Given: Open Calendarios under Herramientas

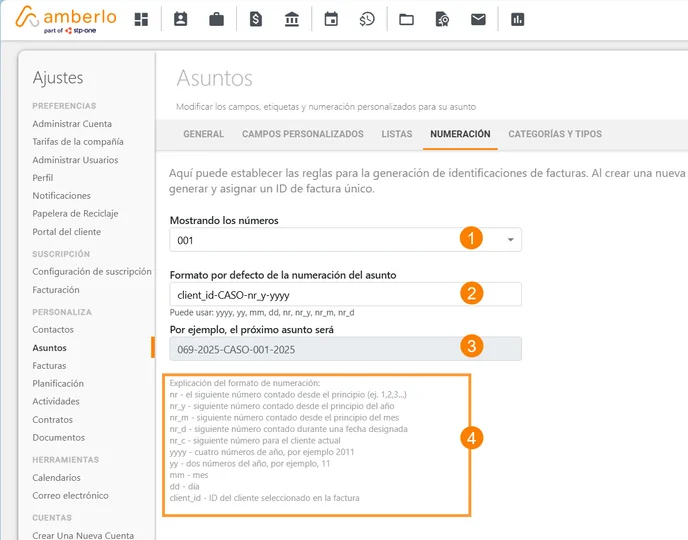Looking at the screenshot, I should (x=56, y=478).
